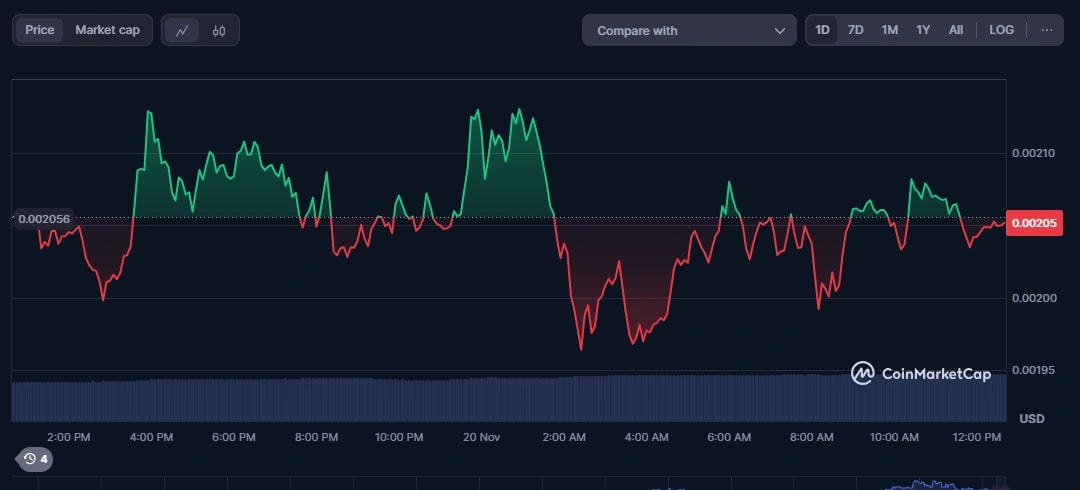The height and width of the screenshot is (490, 1080).
Task: Expand the Compare with chevron arrow
Action: (x=779, y=31)
